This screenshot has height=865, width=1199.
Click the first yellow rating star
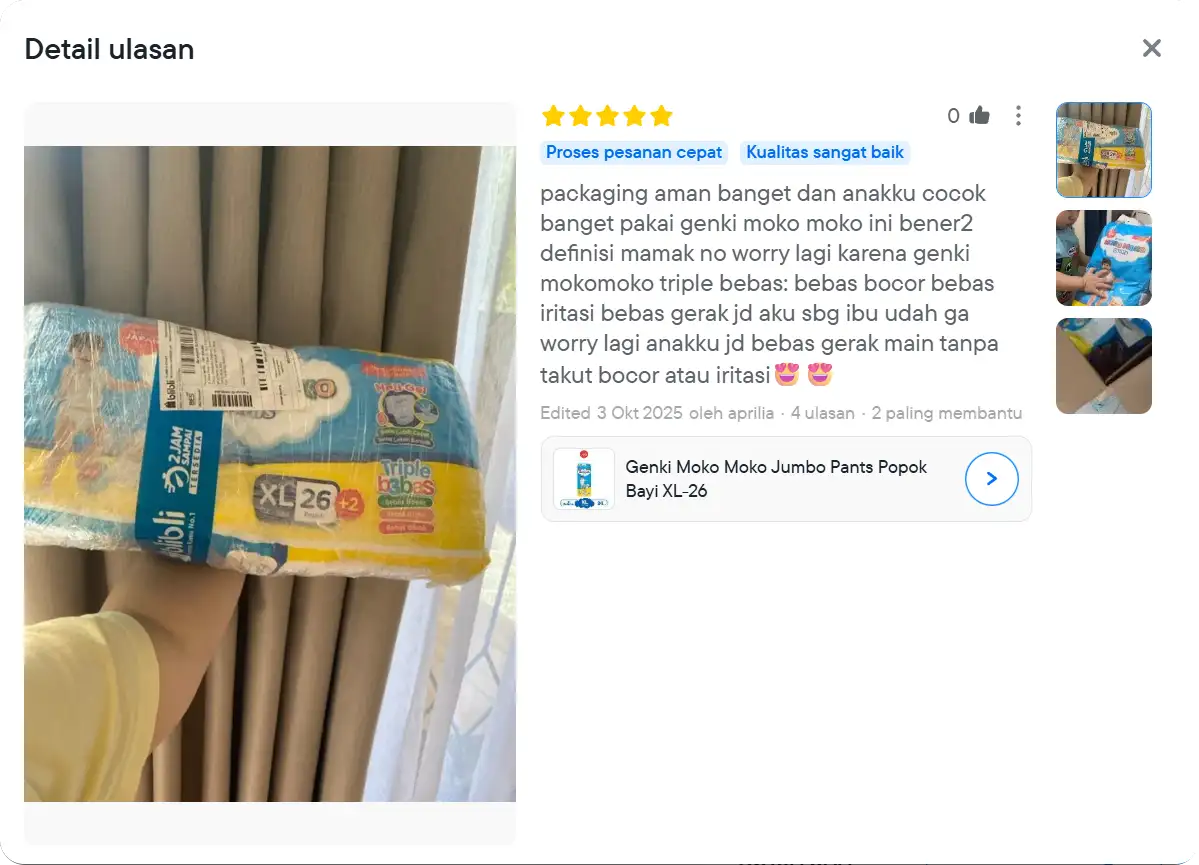(x=554, y=116)
